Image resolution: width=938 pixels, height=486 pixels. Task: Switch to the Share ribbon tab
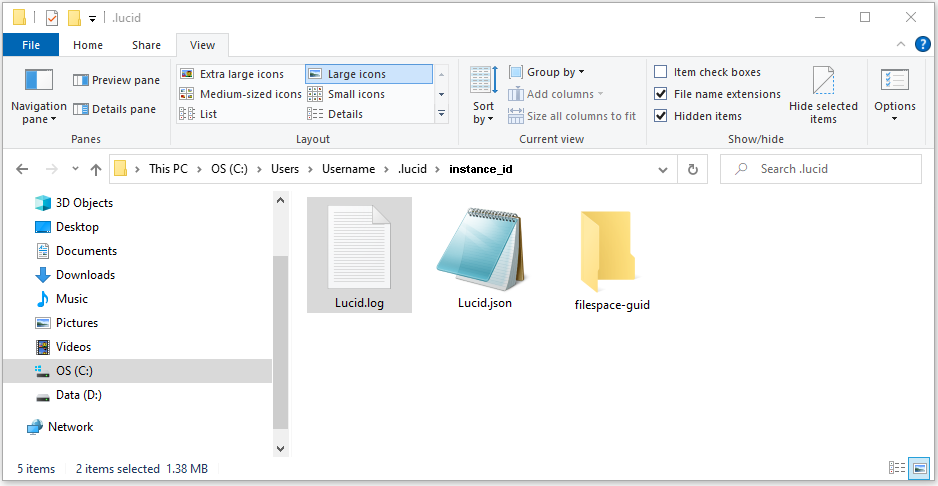(x=147, y=45)
